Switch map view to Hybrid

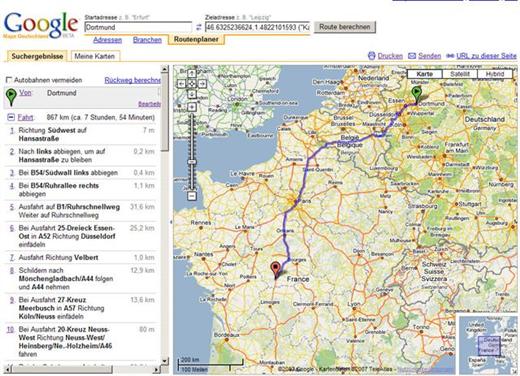tap(495, 74)
